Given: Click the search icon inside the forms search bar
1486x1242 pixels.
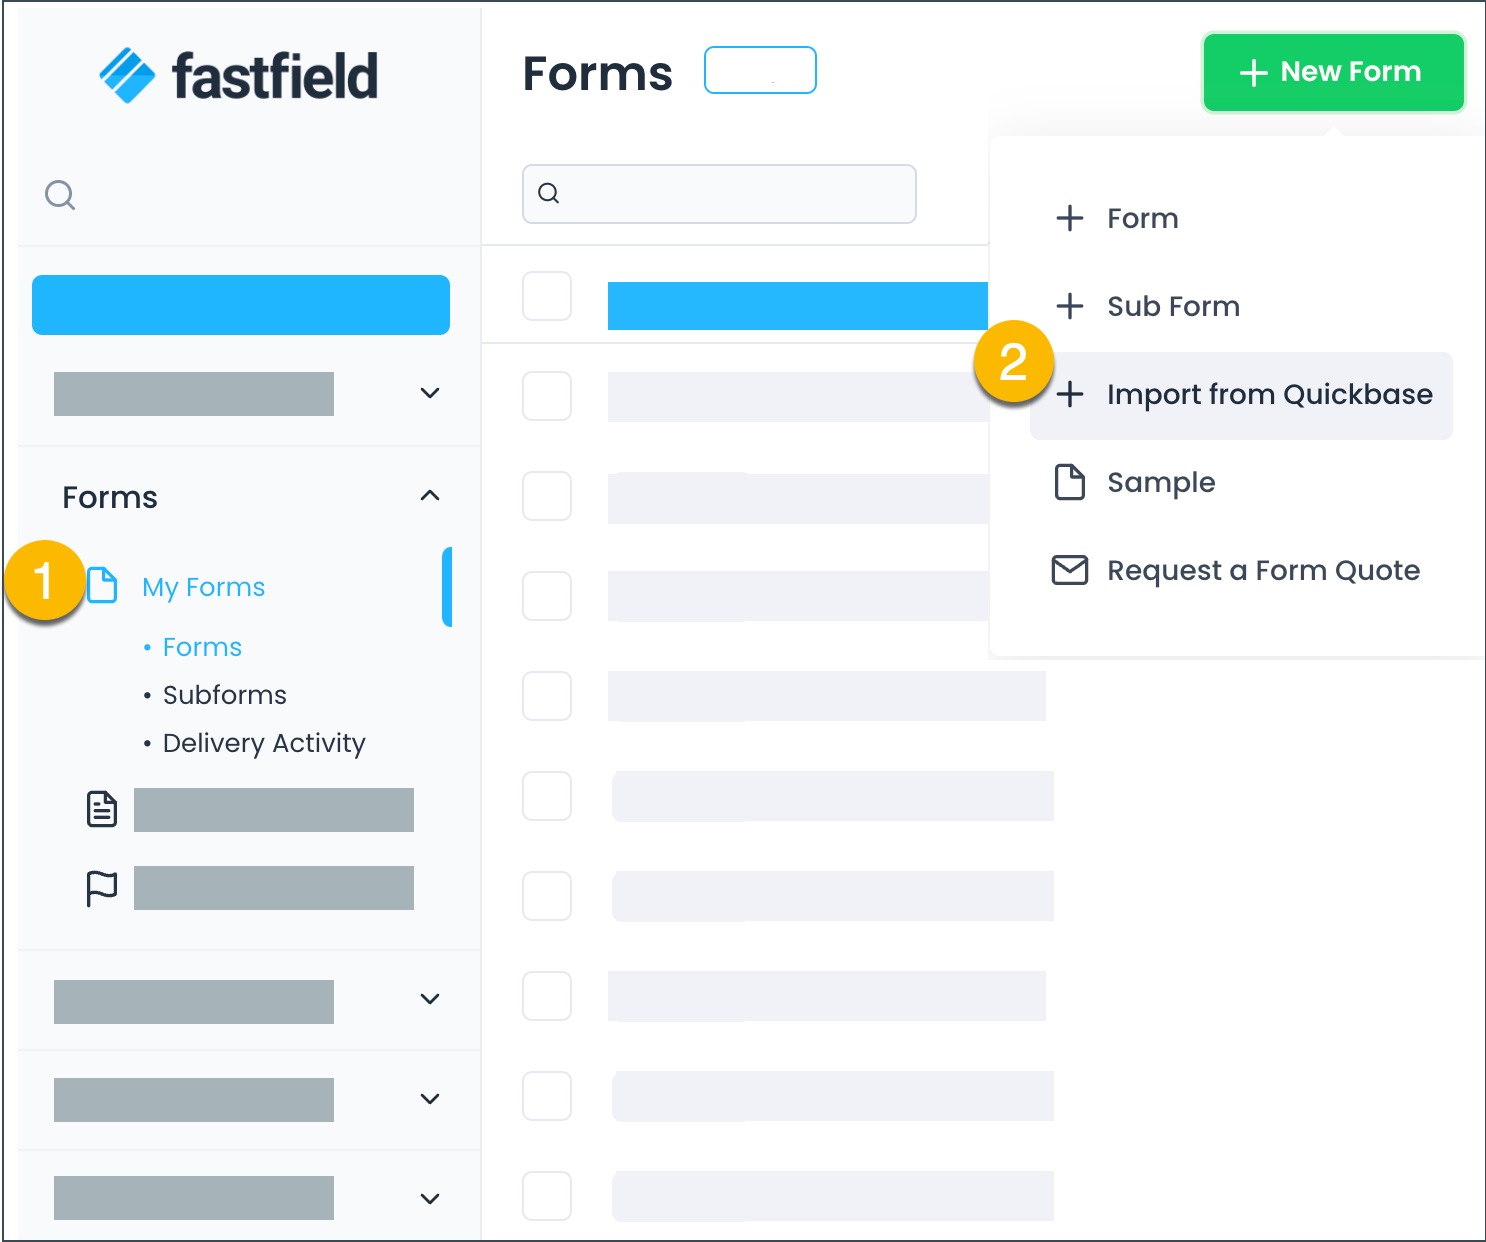Looking at the screenshot, I should click(548, 193).
